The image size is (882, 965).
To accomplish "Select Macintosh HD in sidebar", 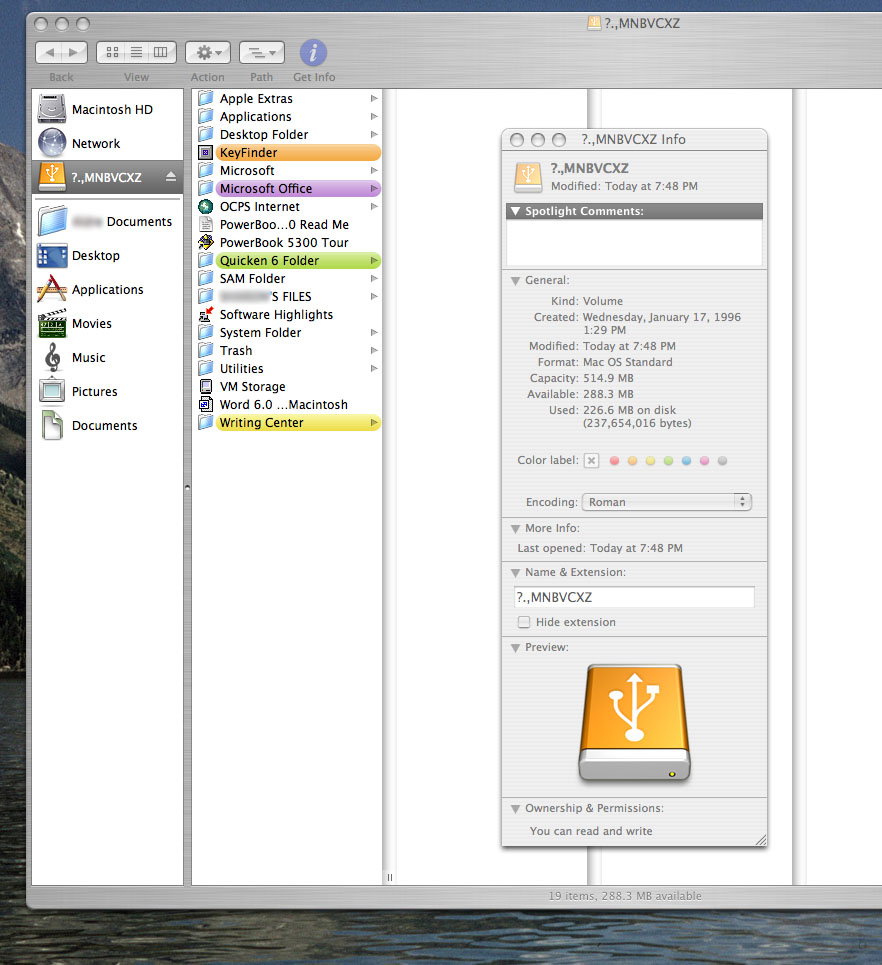I will pos(108,110).
